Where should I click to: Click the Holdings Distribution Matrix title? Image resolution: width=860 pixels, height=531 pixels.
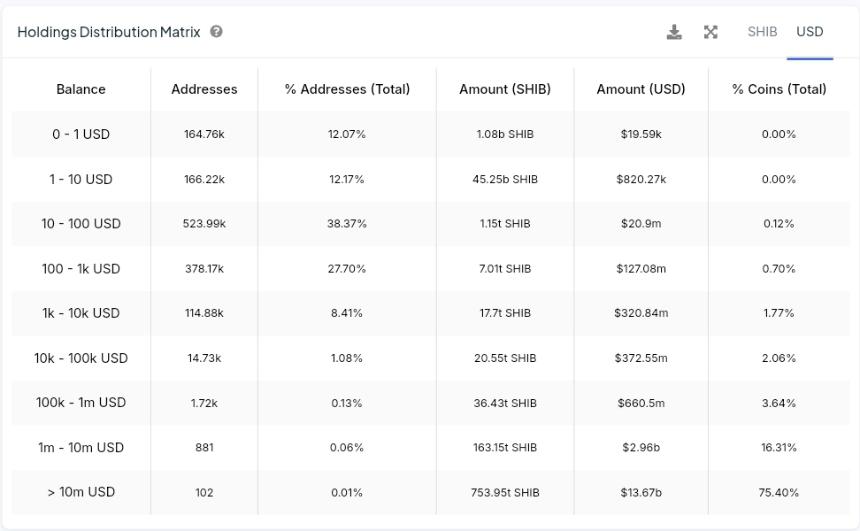(109, 32)
